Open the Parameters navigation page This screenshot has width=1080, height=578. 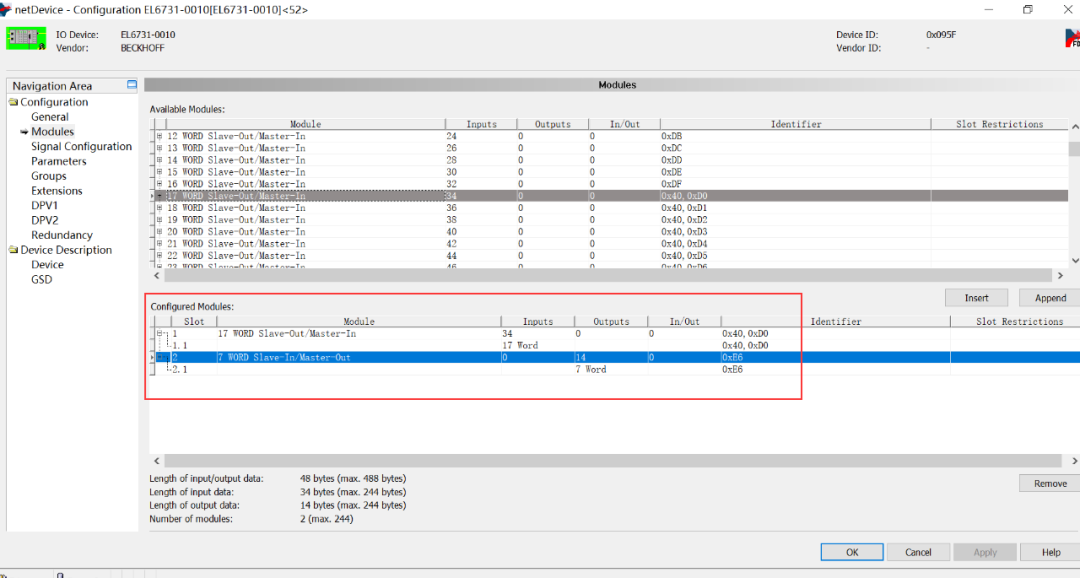58,161
